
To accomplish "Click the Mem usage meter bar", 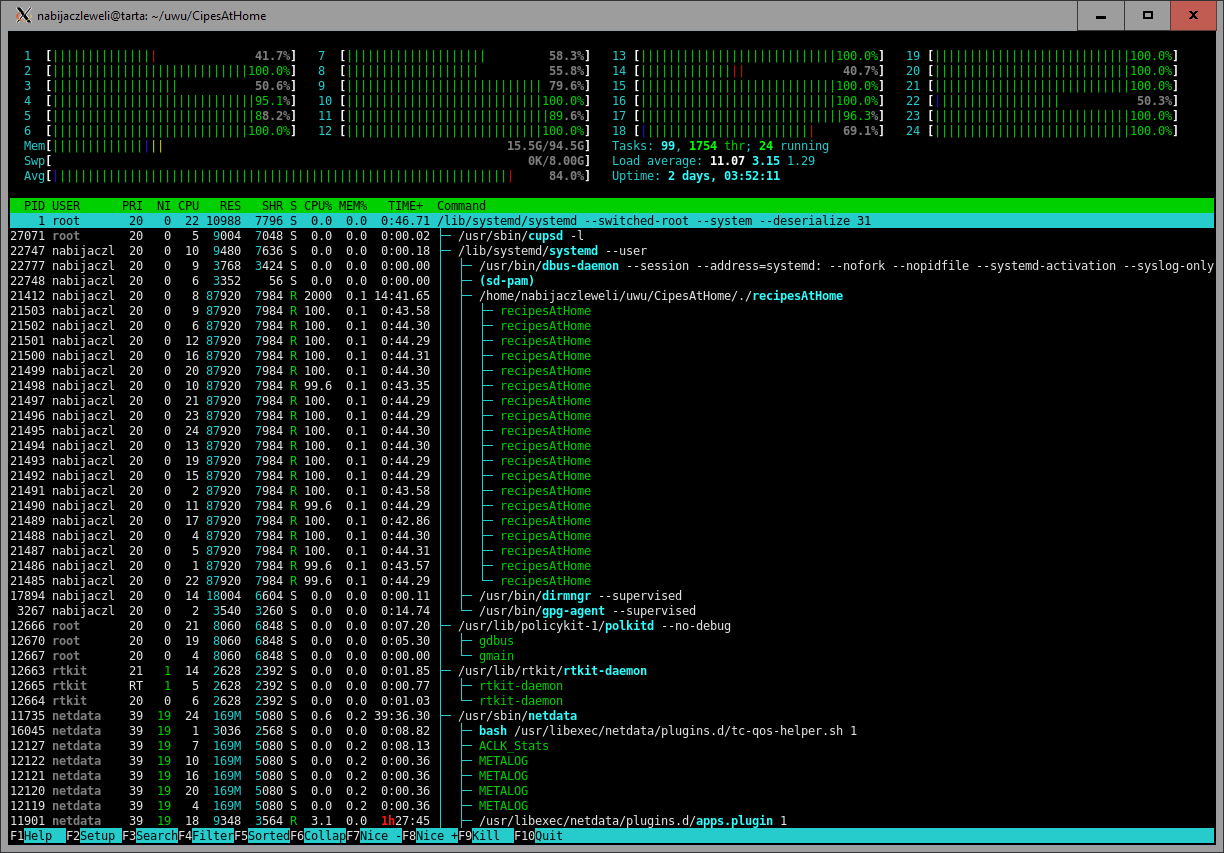I will pyautogui.click(x=300, y=146).
